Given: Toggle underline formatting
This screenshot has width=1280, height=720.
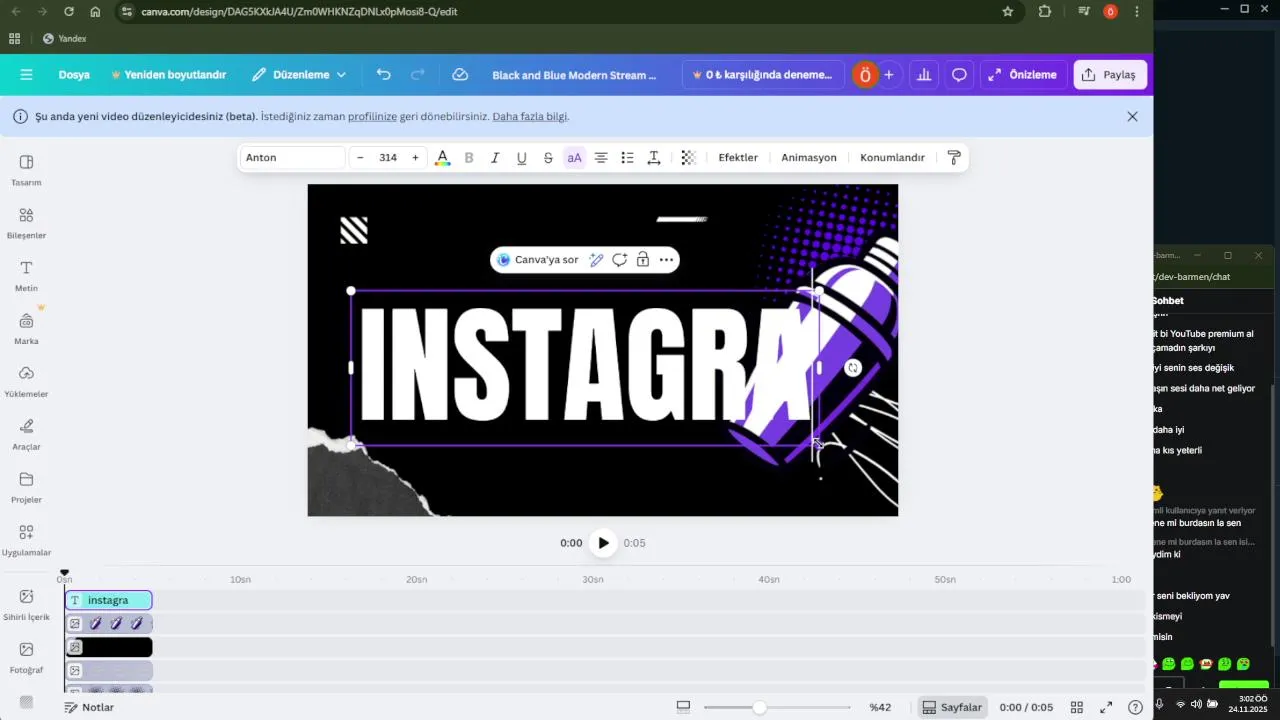Looking at the screenshot, I should coord(521,158).
